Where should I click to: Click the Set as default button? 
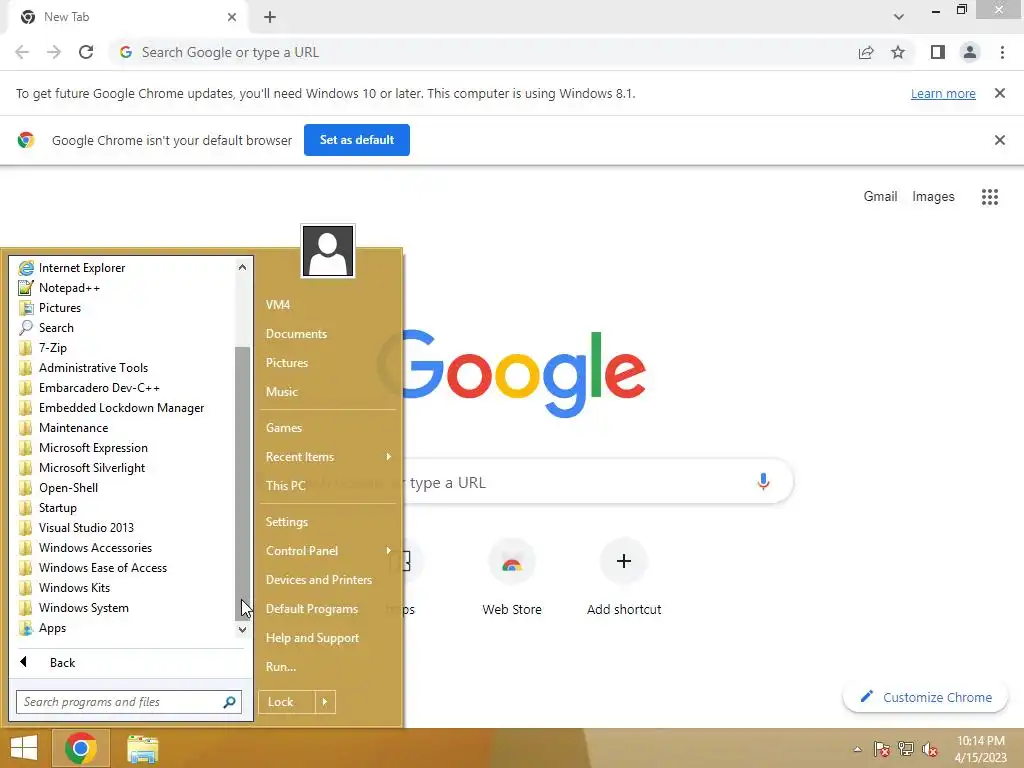[357, 140]
